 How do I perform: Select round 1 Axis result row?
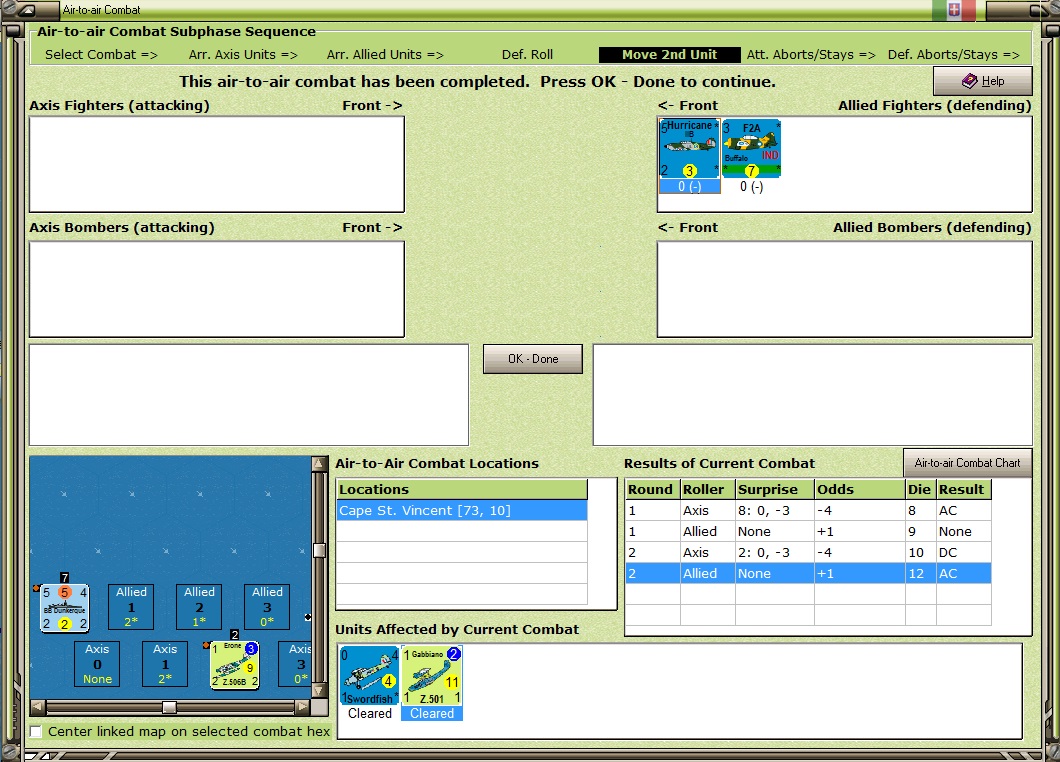tap(809, 510)
